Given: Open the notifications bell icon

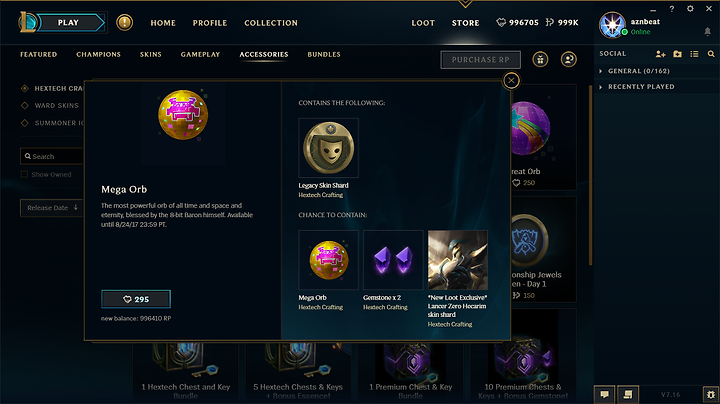Looking at the screenshot, I should [708, 31].
